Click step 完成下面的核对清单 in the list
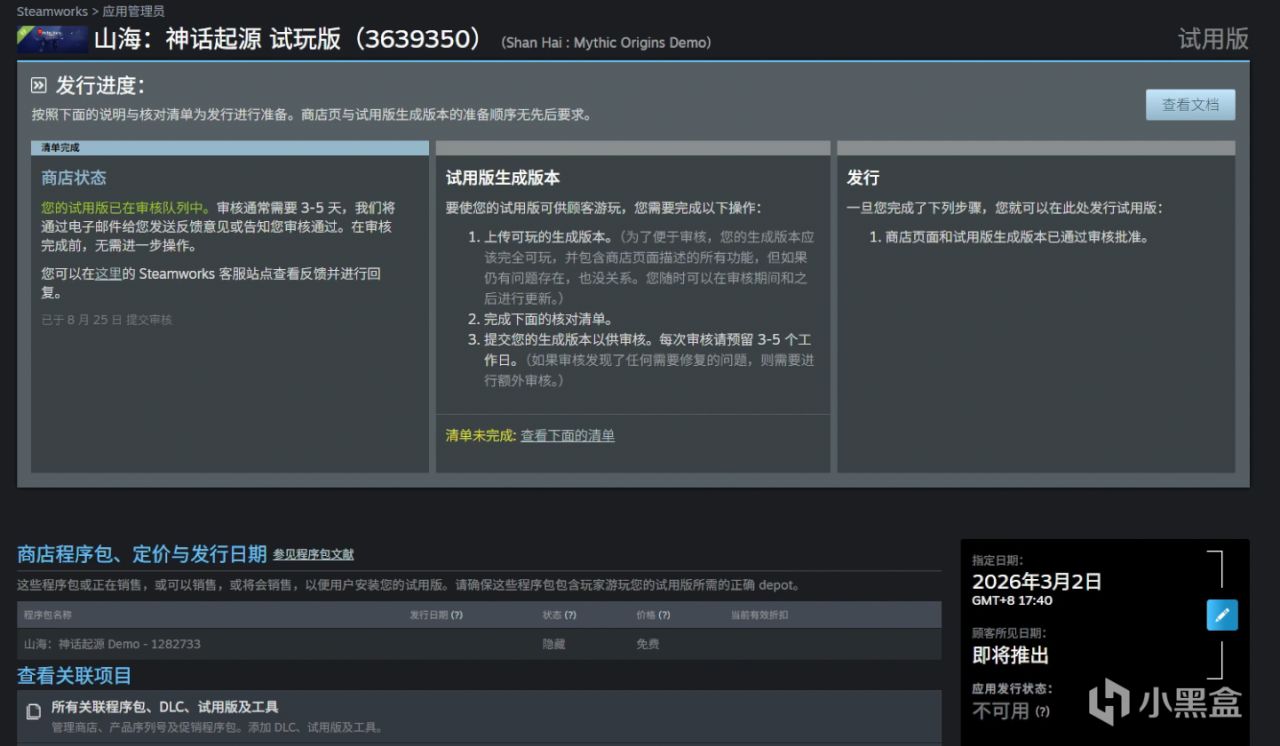This screenshot has height=746, width=1280. [548, 319]
